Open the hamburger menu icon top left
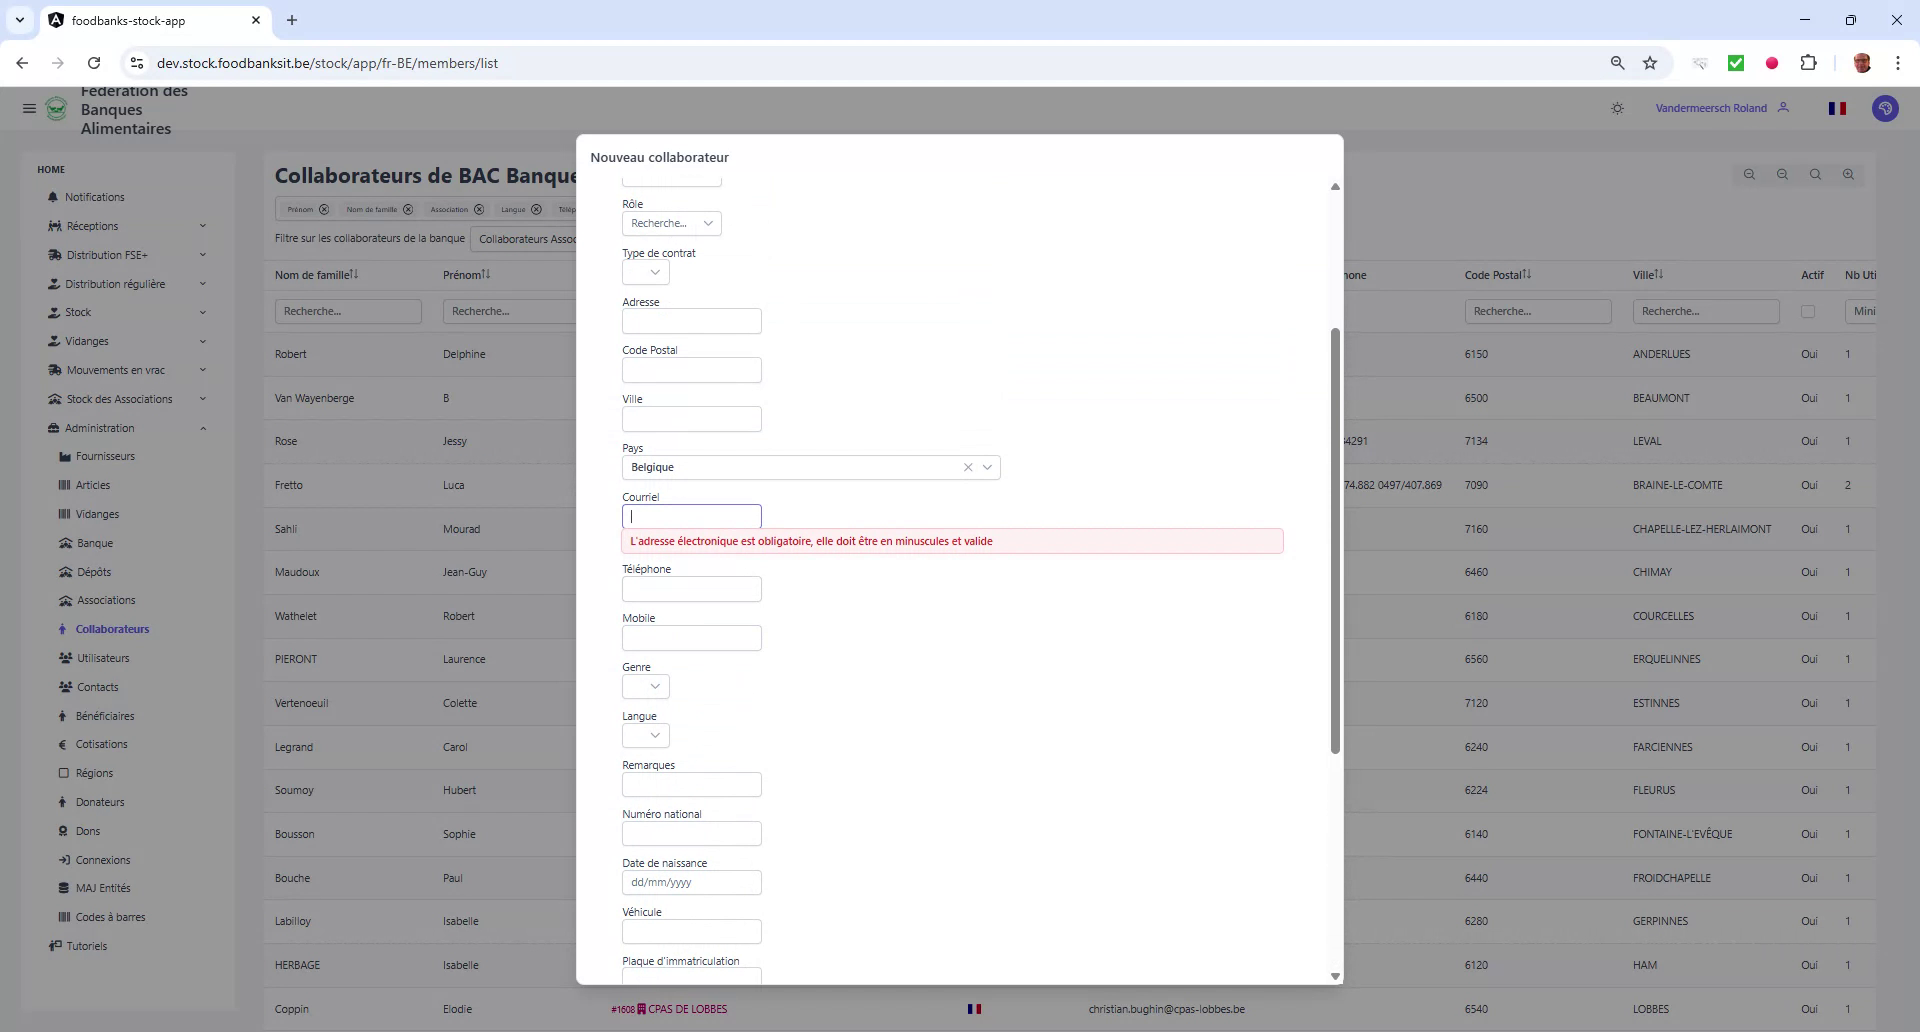The image size is (1920, 1032). (x=29, y=109)
